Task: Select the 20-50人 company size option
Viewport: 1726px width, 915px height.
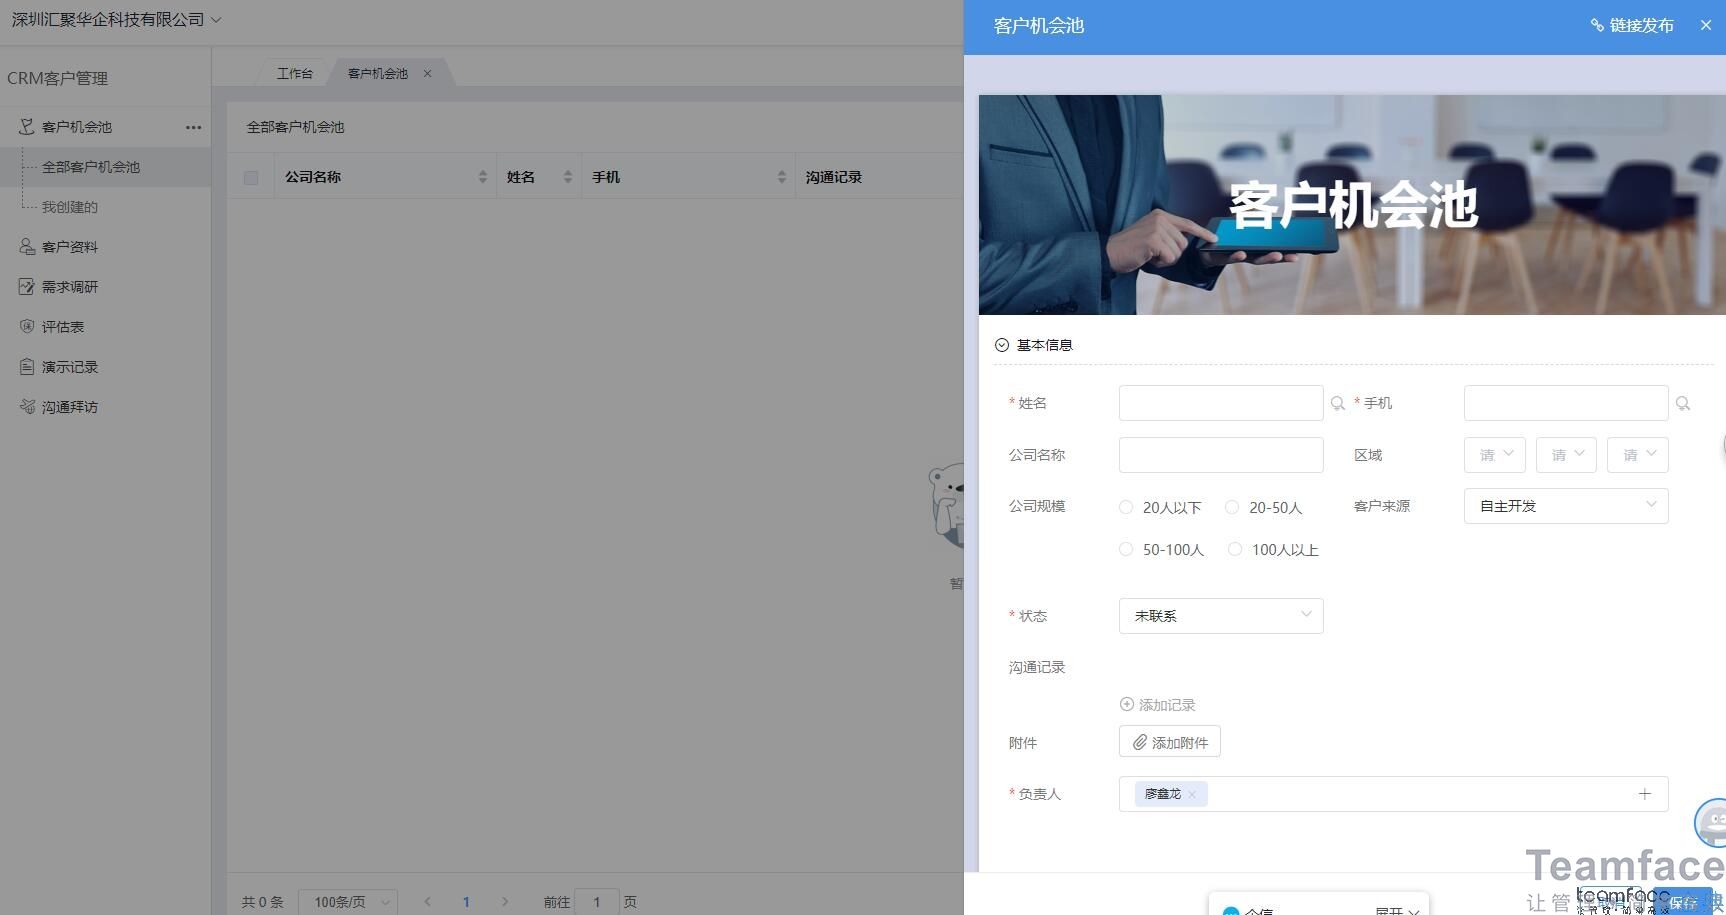Action: (x=1231, y=507)
